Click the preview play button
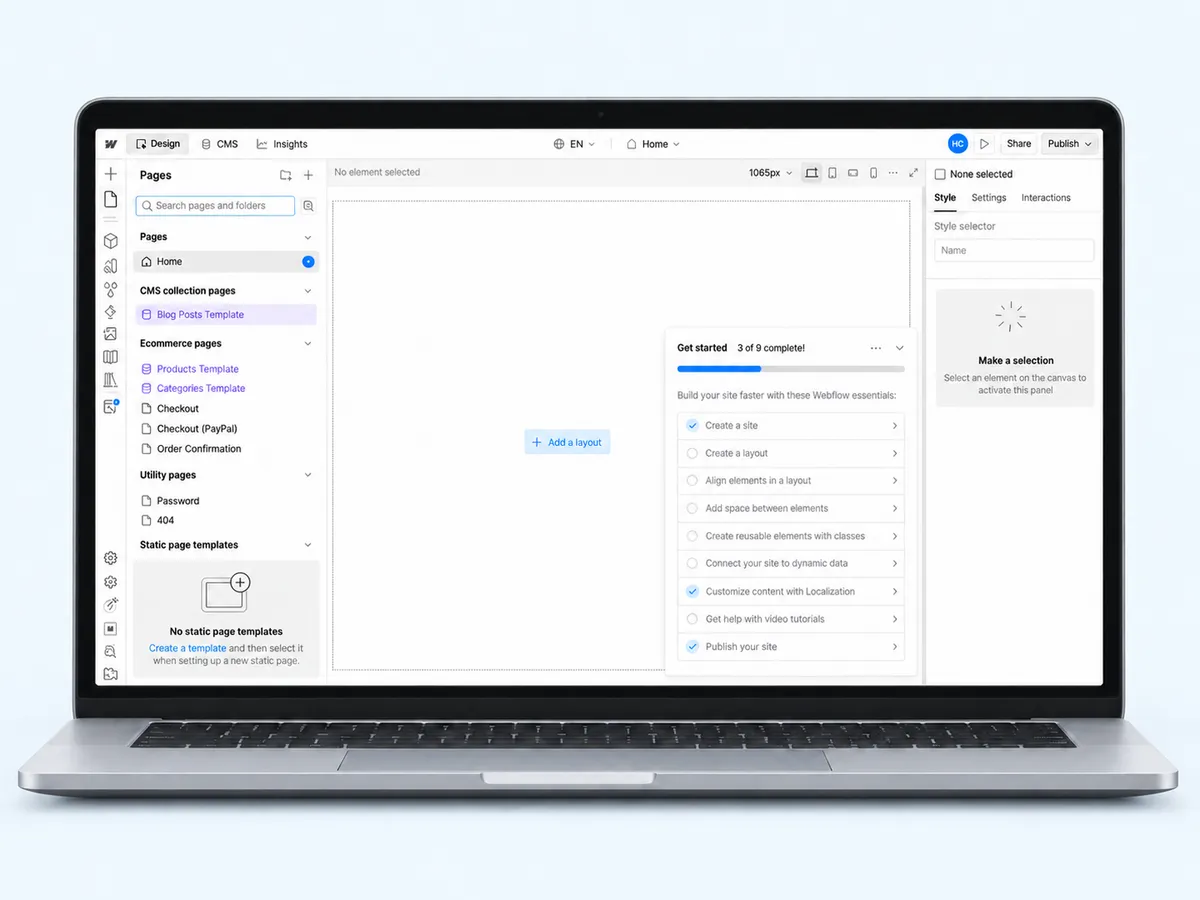This screenshot has width=1200, height=900. (984, 144)
